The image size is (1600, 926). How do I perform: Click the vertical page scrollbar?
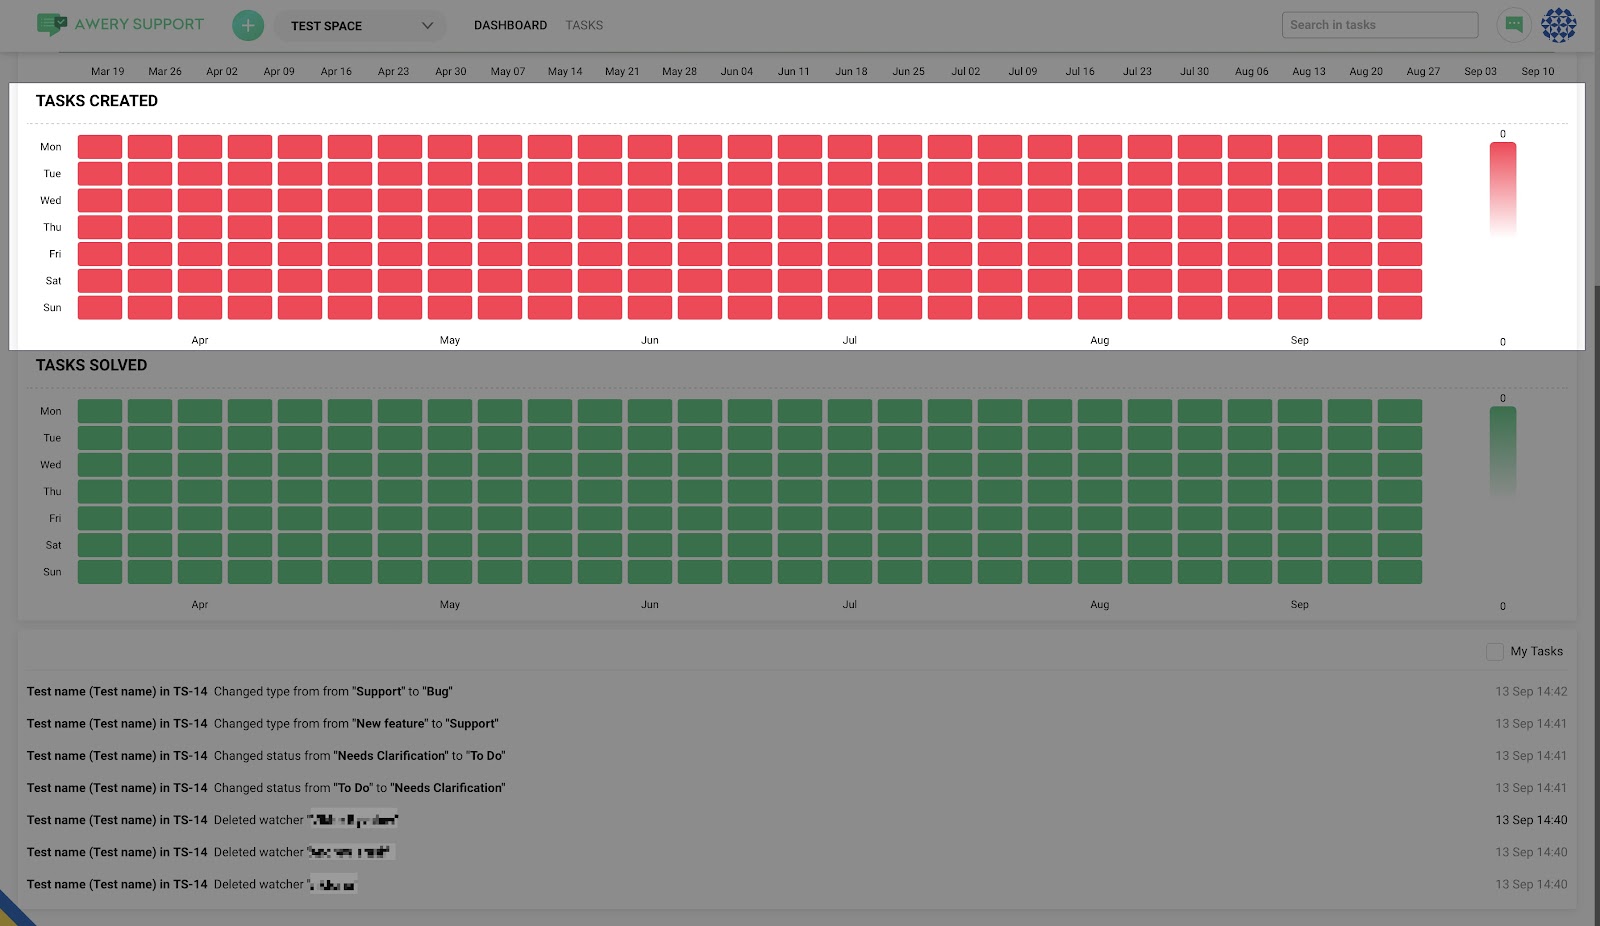[1595, 500]
